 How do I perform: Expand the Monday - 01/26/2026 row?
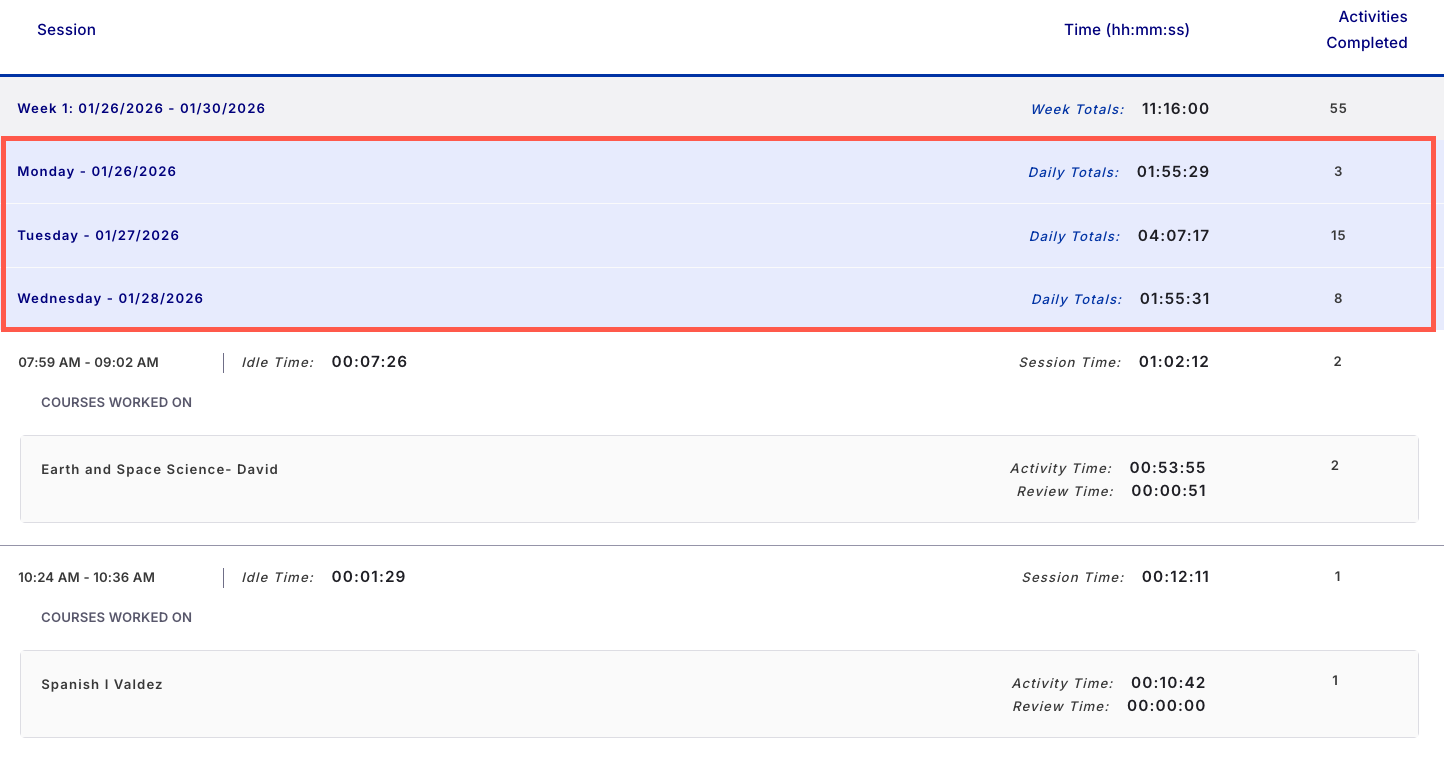(x=720, y=172)
